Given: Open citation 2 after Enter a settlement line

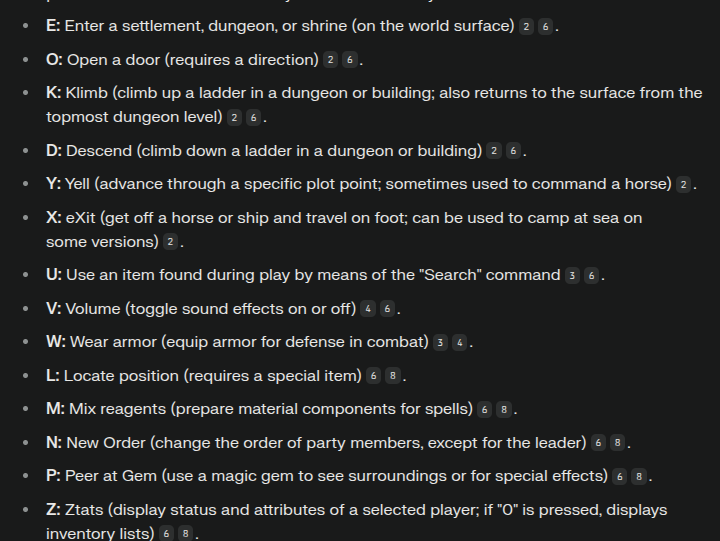Looking at the screenshot, I should pyautogui.click(x=526, y=27).
